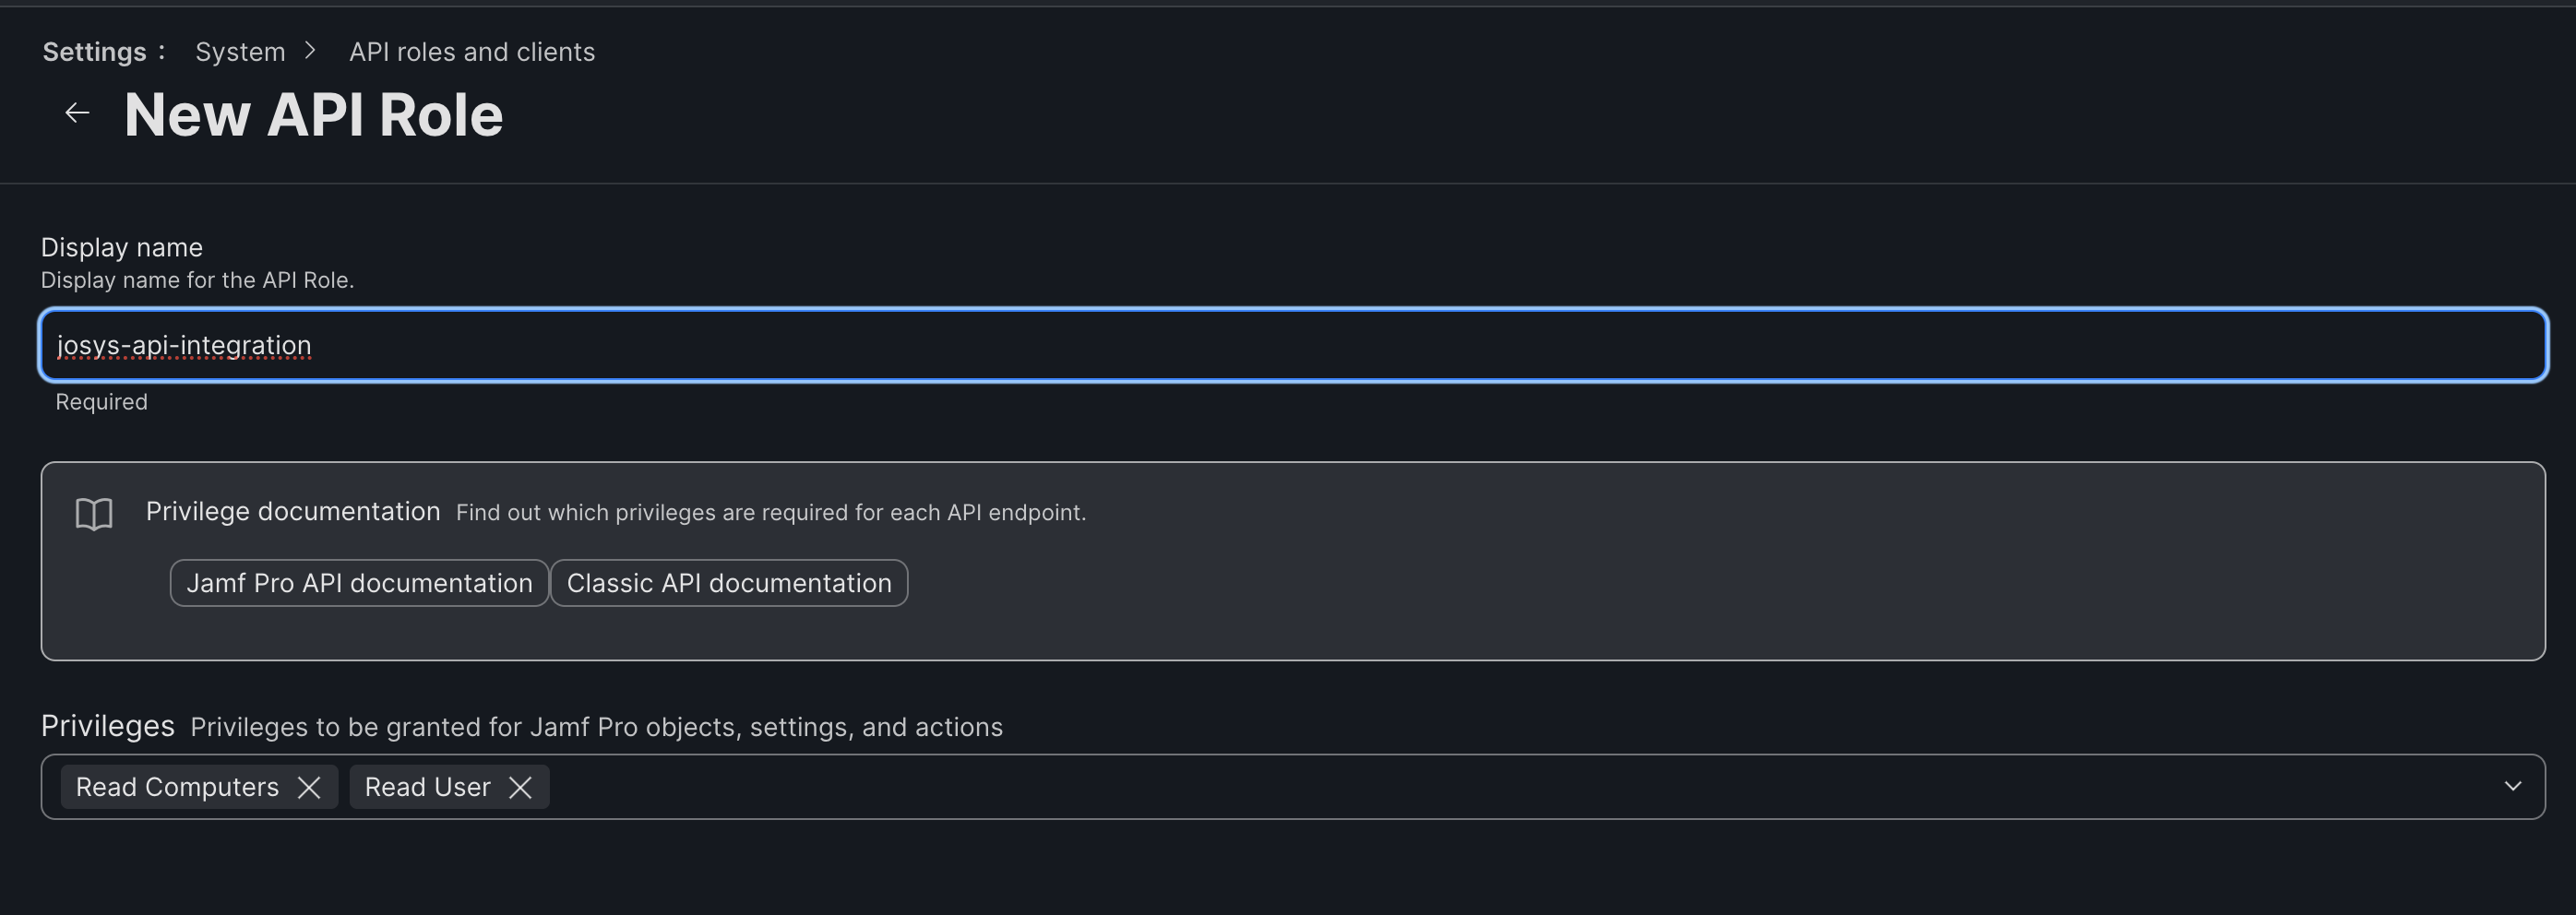Click the Privilege documentation title text
The height and width of the screenshot is (915, 2576).
(x=293, y=512)
